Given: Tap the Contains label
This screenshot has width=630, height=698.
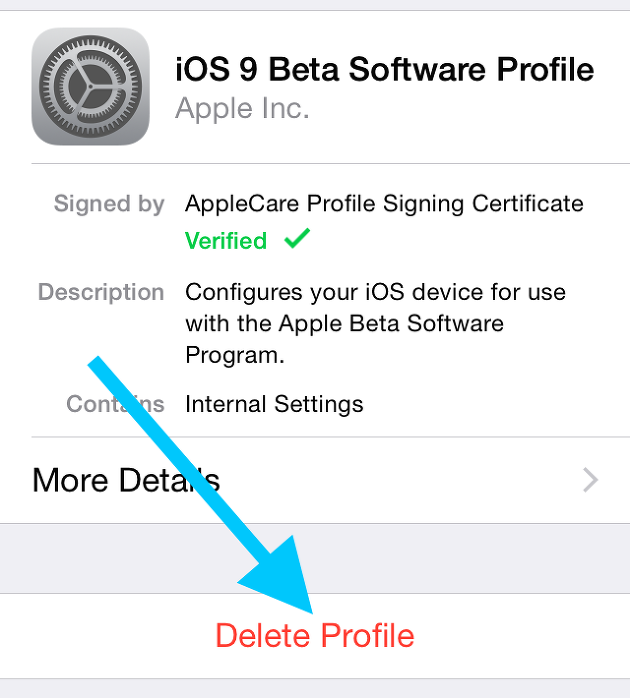Looking at the screenshot, I should 115,404.
